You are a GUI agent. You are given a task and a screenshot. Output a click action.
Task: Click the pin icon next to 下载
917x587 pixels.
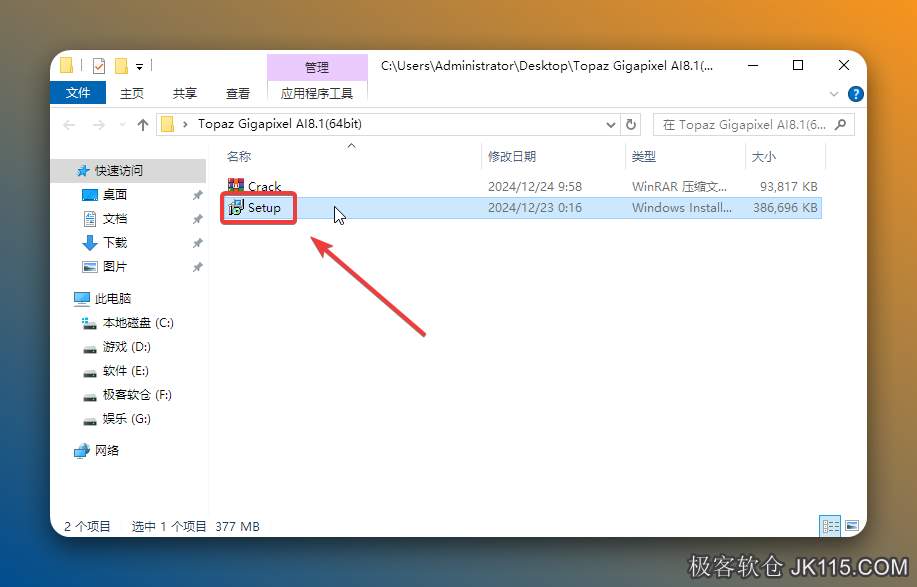(198, 243)
